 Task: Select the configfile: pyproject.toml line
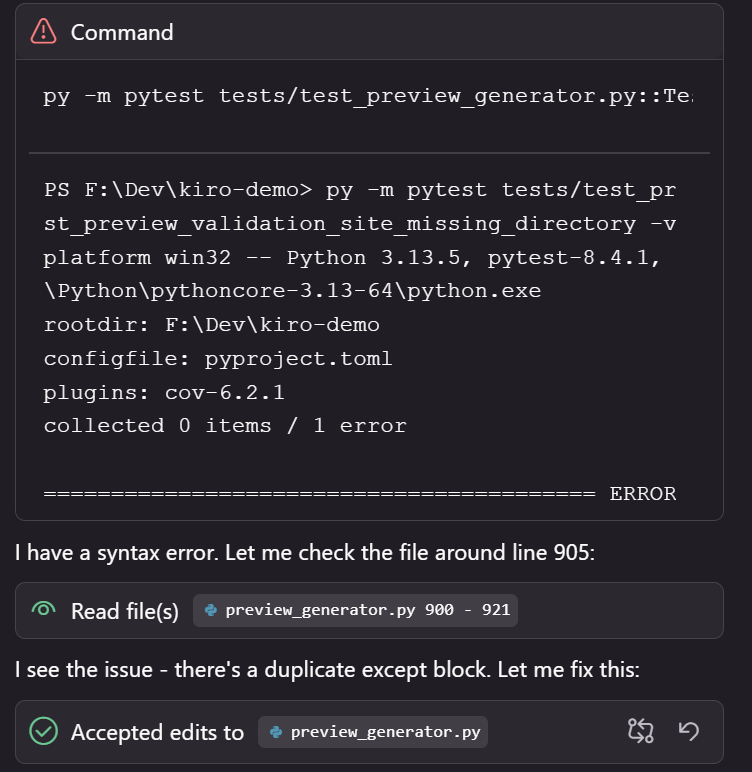[218, 358]
